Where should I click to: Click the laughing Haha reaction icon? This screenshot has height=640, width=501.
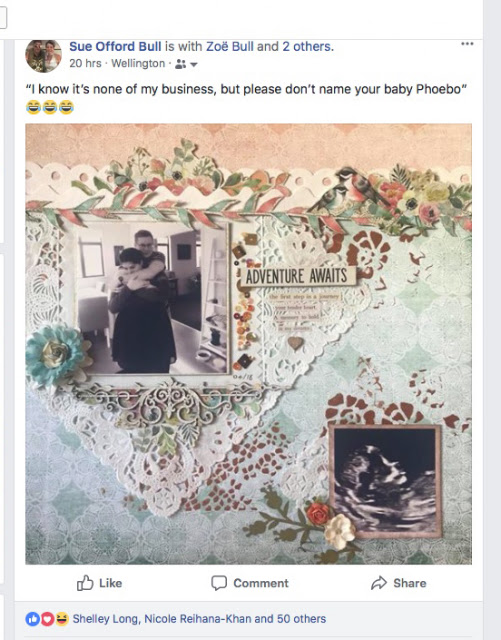[x=62, y=619]
